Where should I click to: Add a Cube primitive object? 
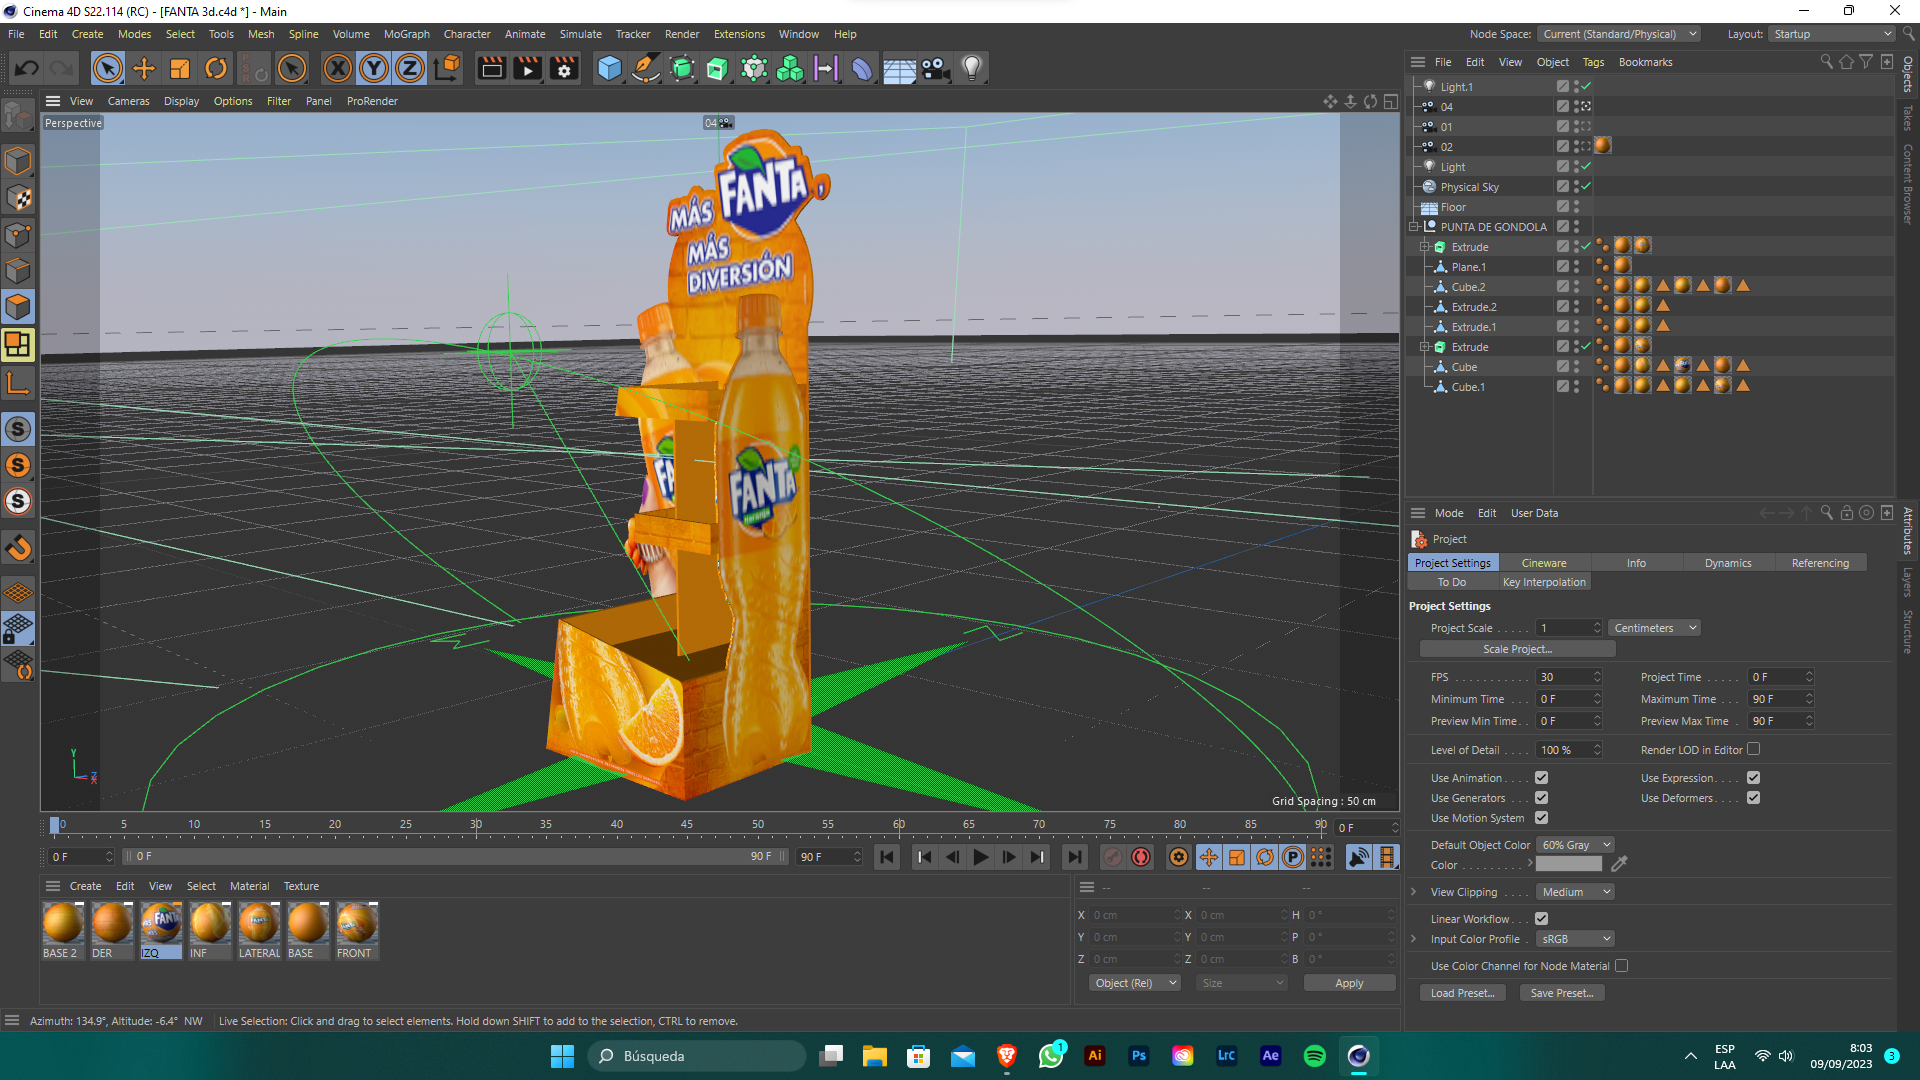[609, 68]
